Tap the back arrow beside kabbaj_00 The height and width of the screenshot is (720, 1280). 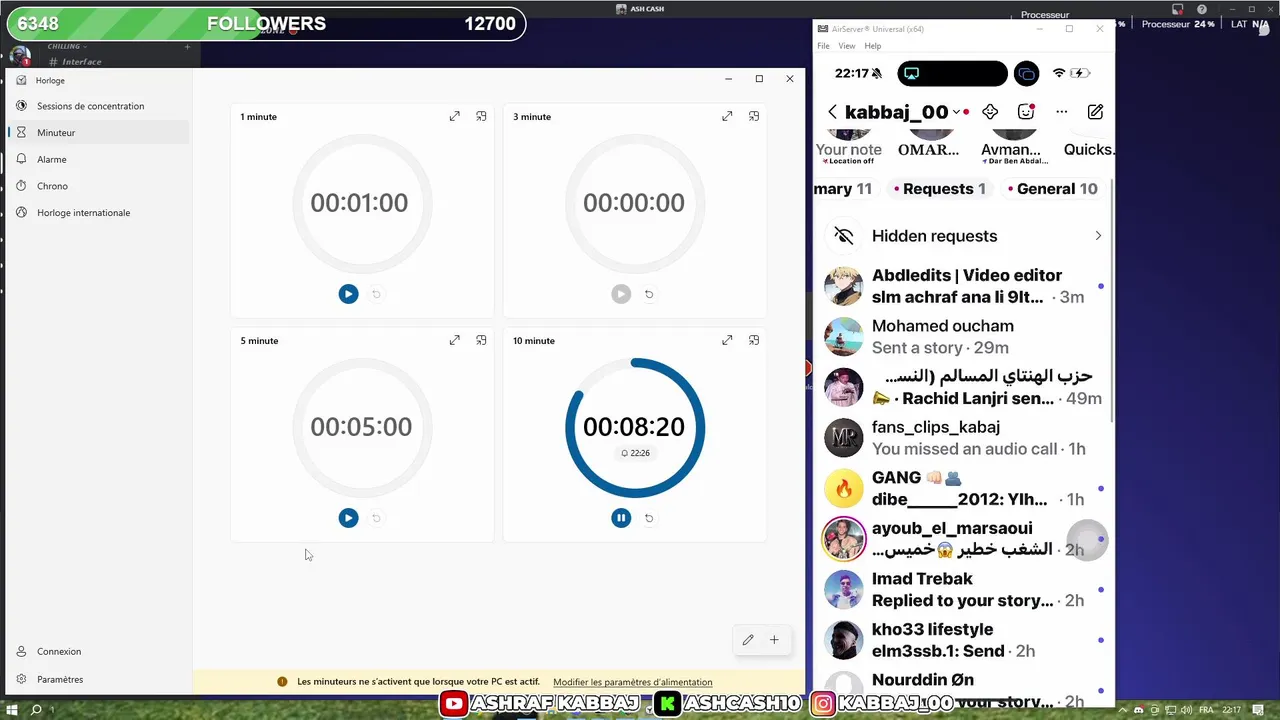coord(832,112)
